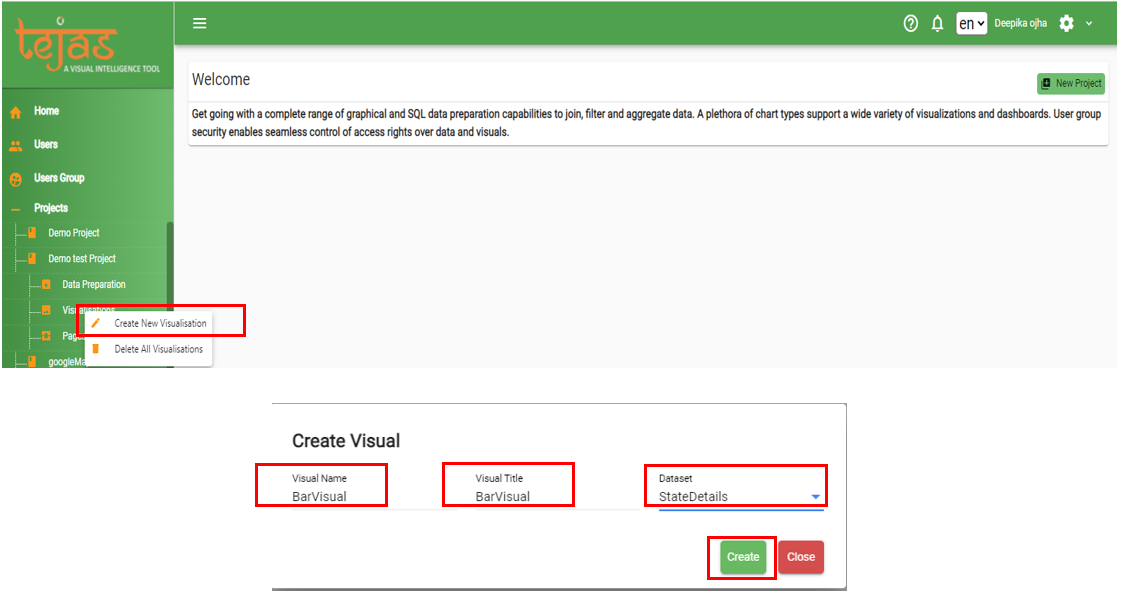Viewport: 1122px width, 594px height.
Task: Open the settings gear icon
Action: (1065, 23)
